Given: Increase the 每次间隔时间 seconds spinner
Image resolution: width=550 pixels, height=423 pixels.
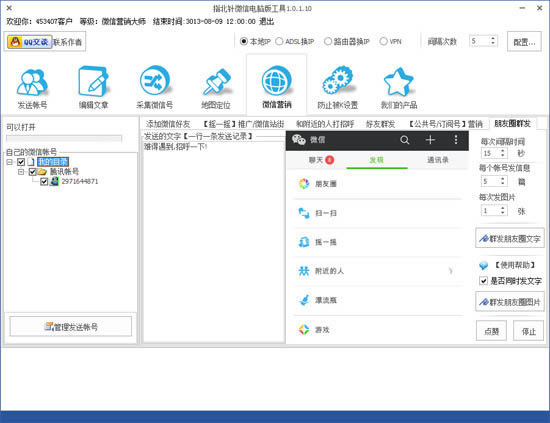Looking at the screenshot, I should 503,151.
